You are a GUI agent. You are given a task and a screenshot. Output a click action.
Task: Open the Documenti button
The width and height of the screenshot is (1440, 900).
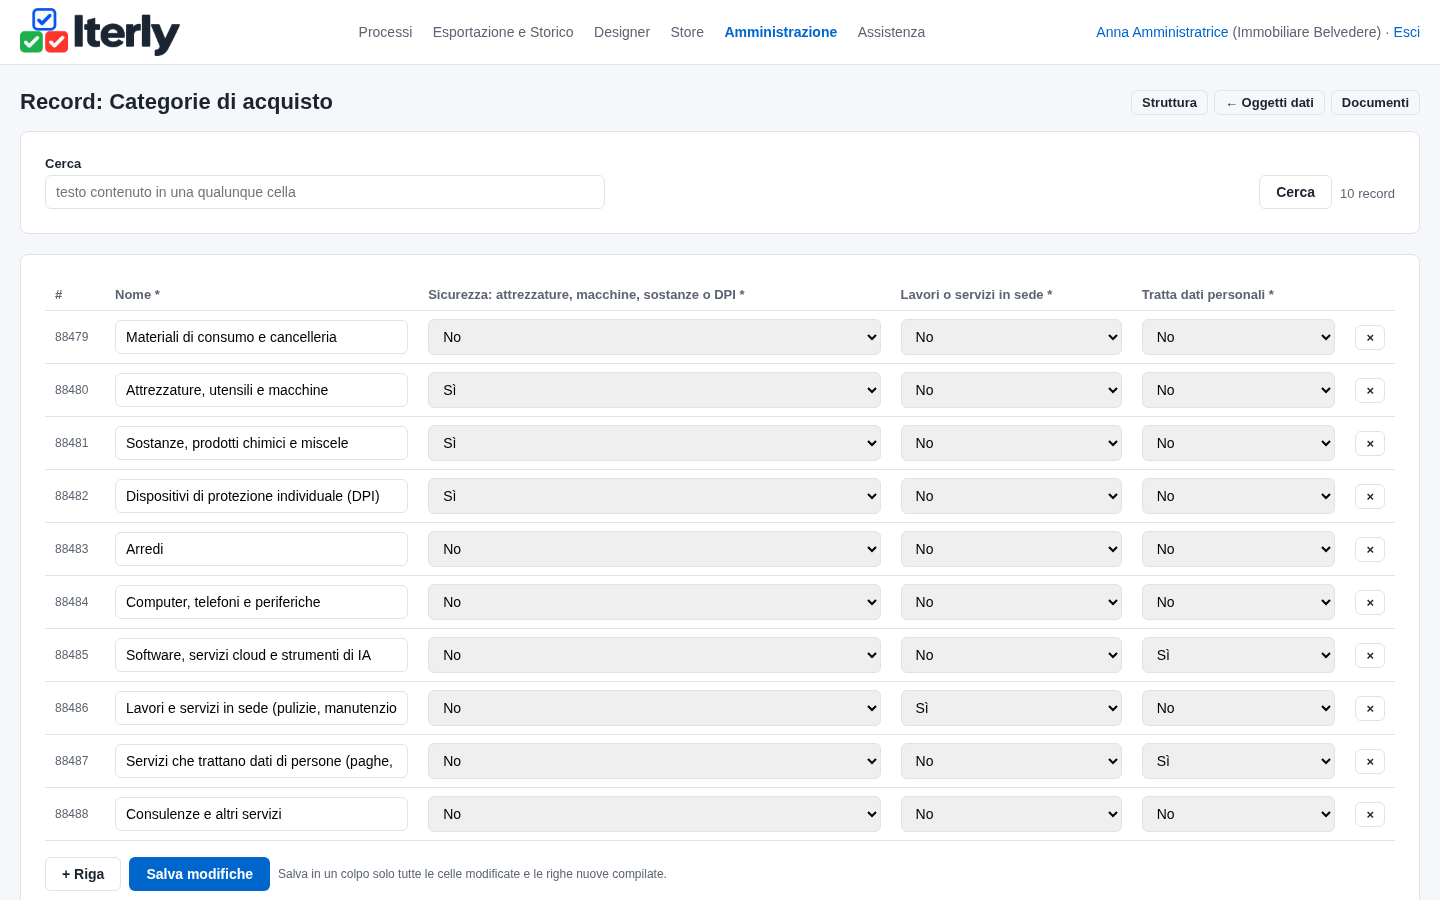coord(1375,103)
